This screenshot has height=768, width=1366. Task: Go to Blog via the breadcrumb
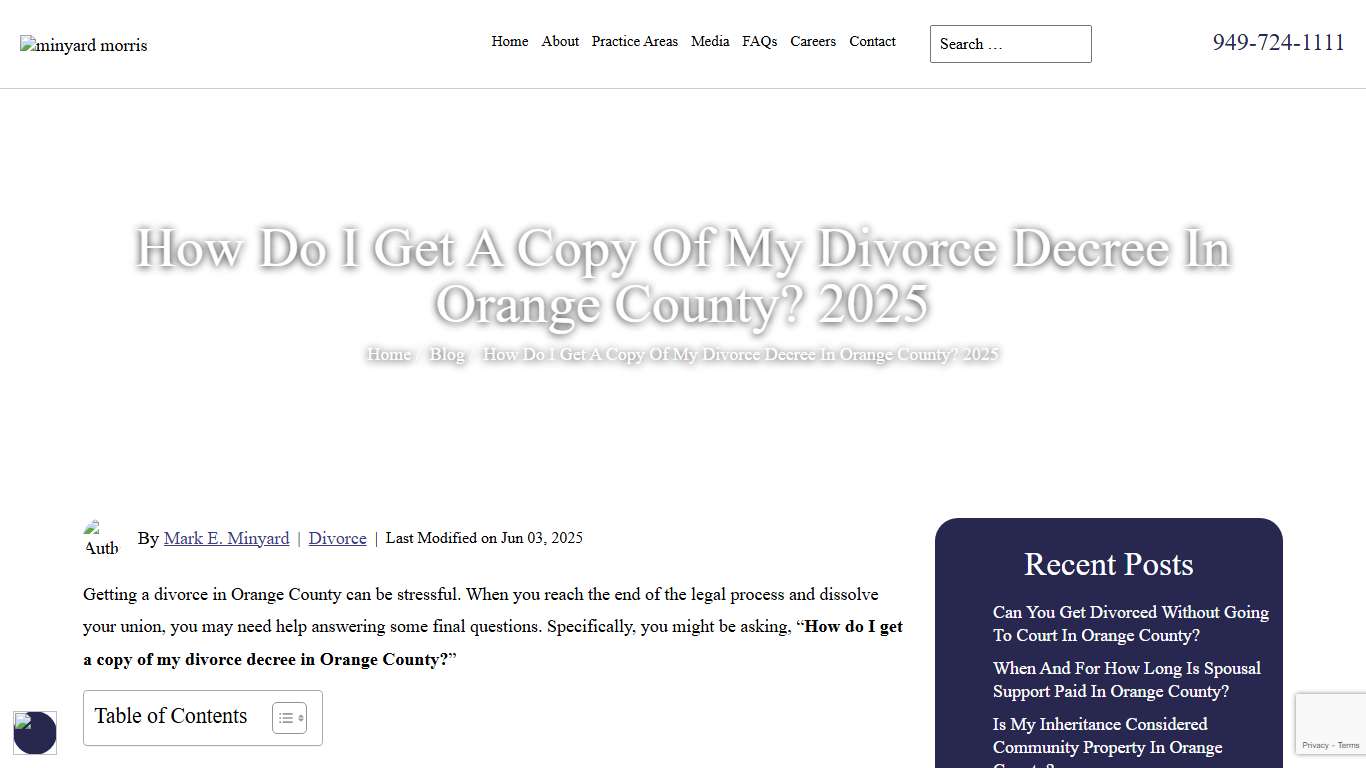click(447, 354)
